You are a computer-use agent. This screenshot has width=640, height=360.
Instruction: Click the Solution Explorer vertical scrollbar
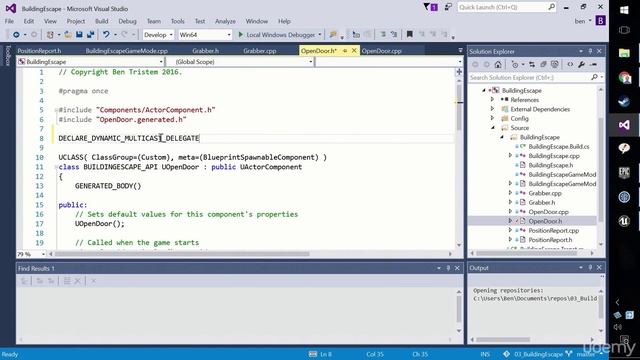pyautogui.click(x=600, y=169)
